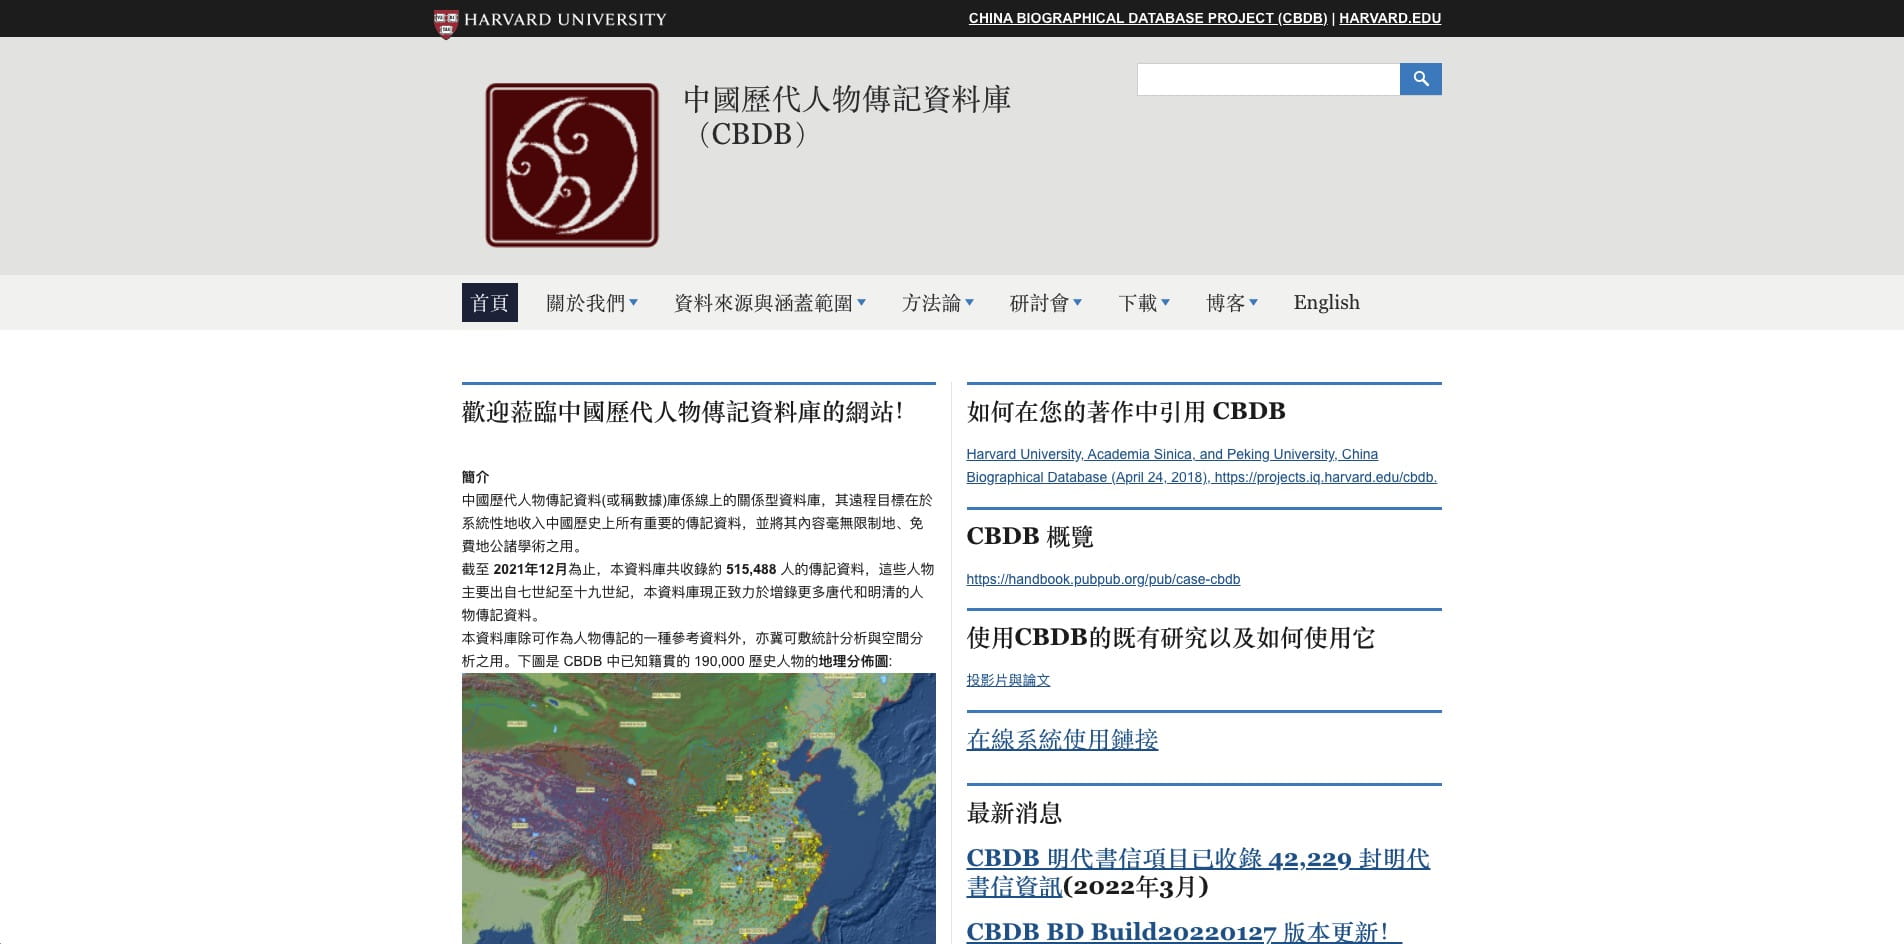This screenshot has width=1904, height=944.
Task: Visit the HARVARD.EDU link
Action: point(1391,18)
